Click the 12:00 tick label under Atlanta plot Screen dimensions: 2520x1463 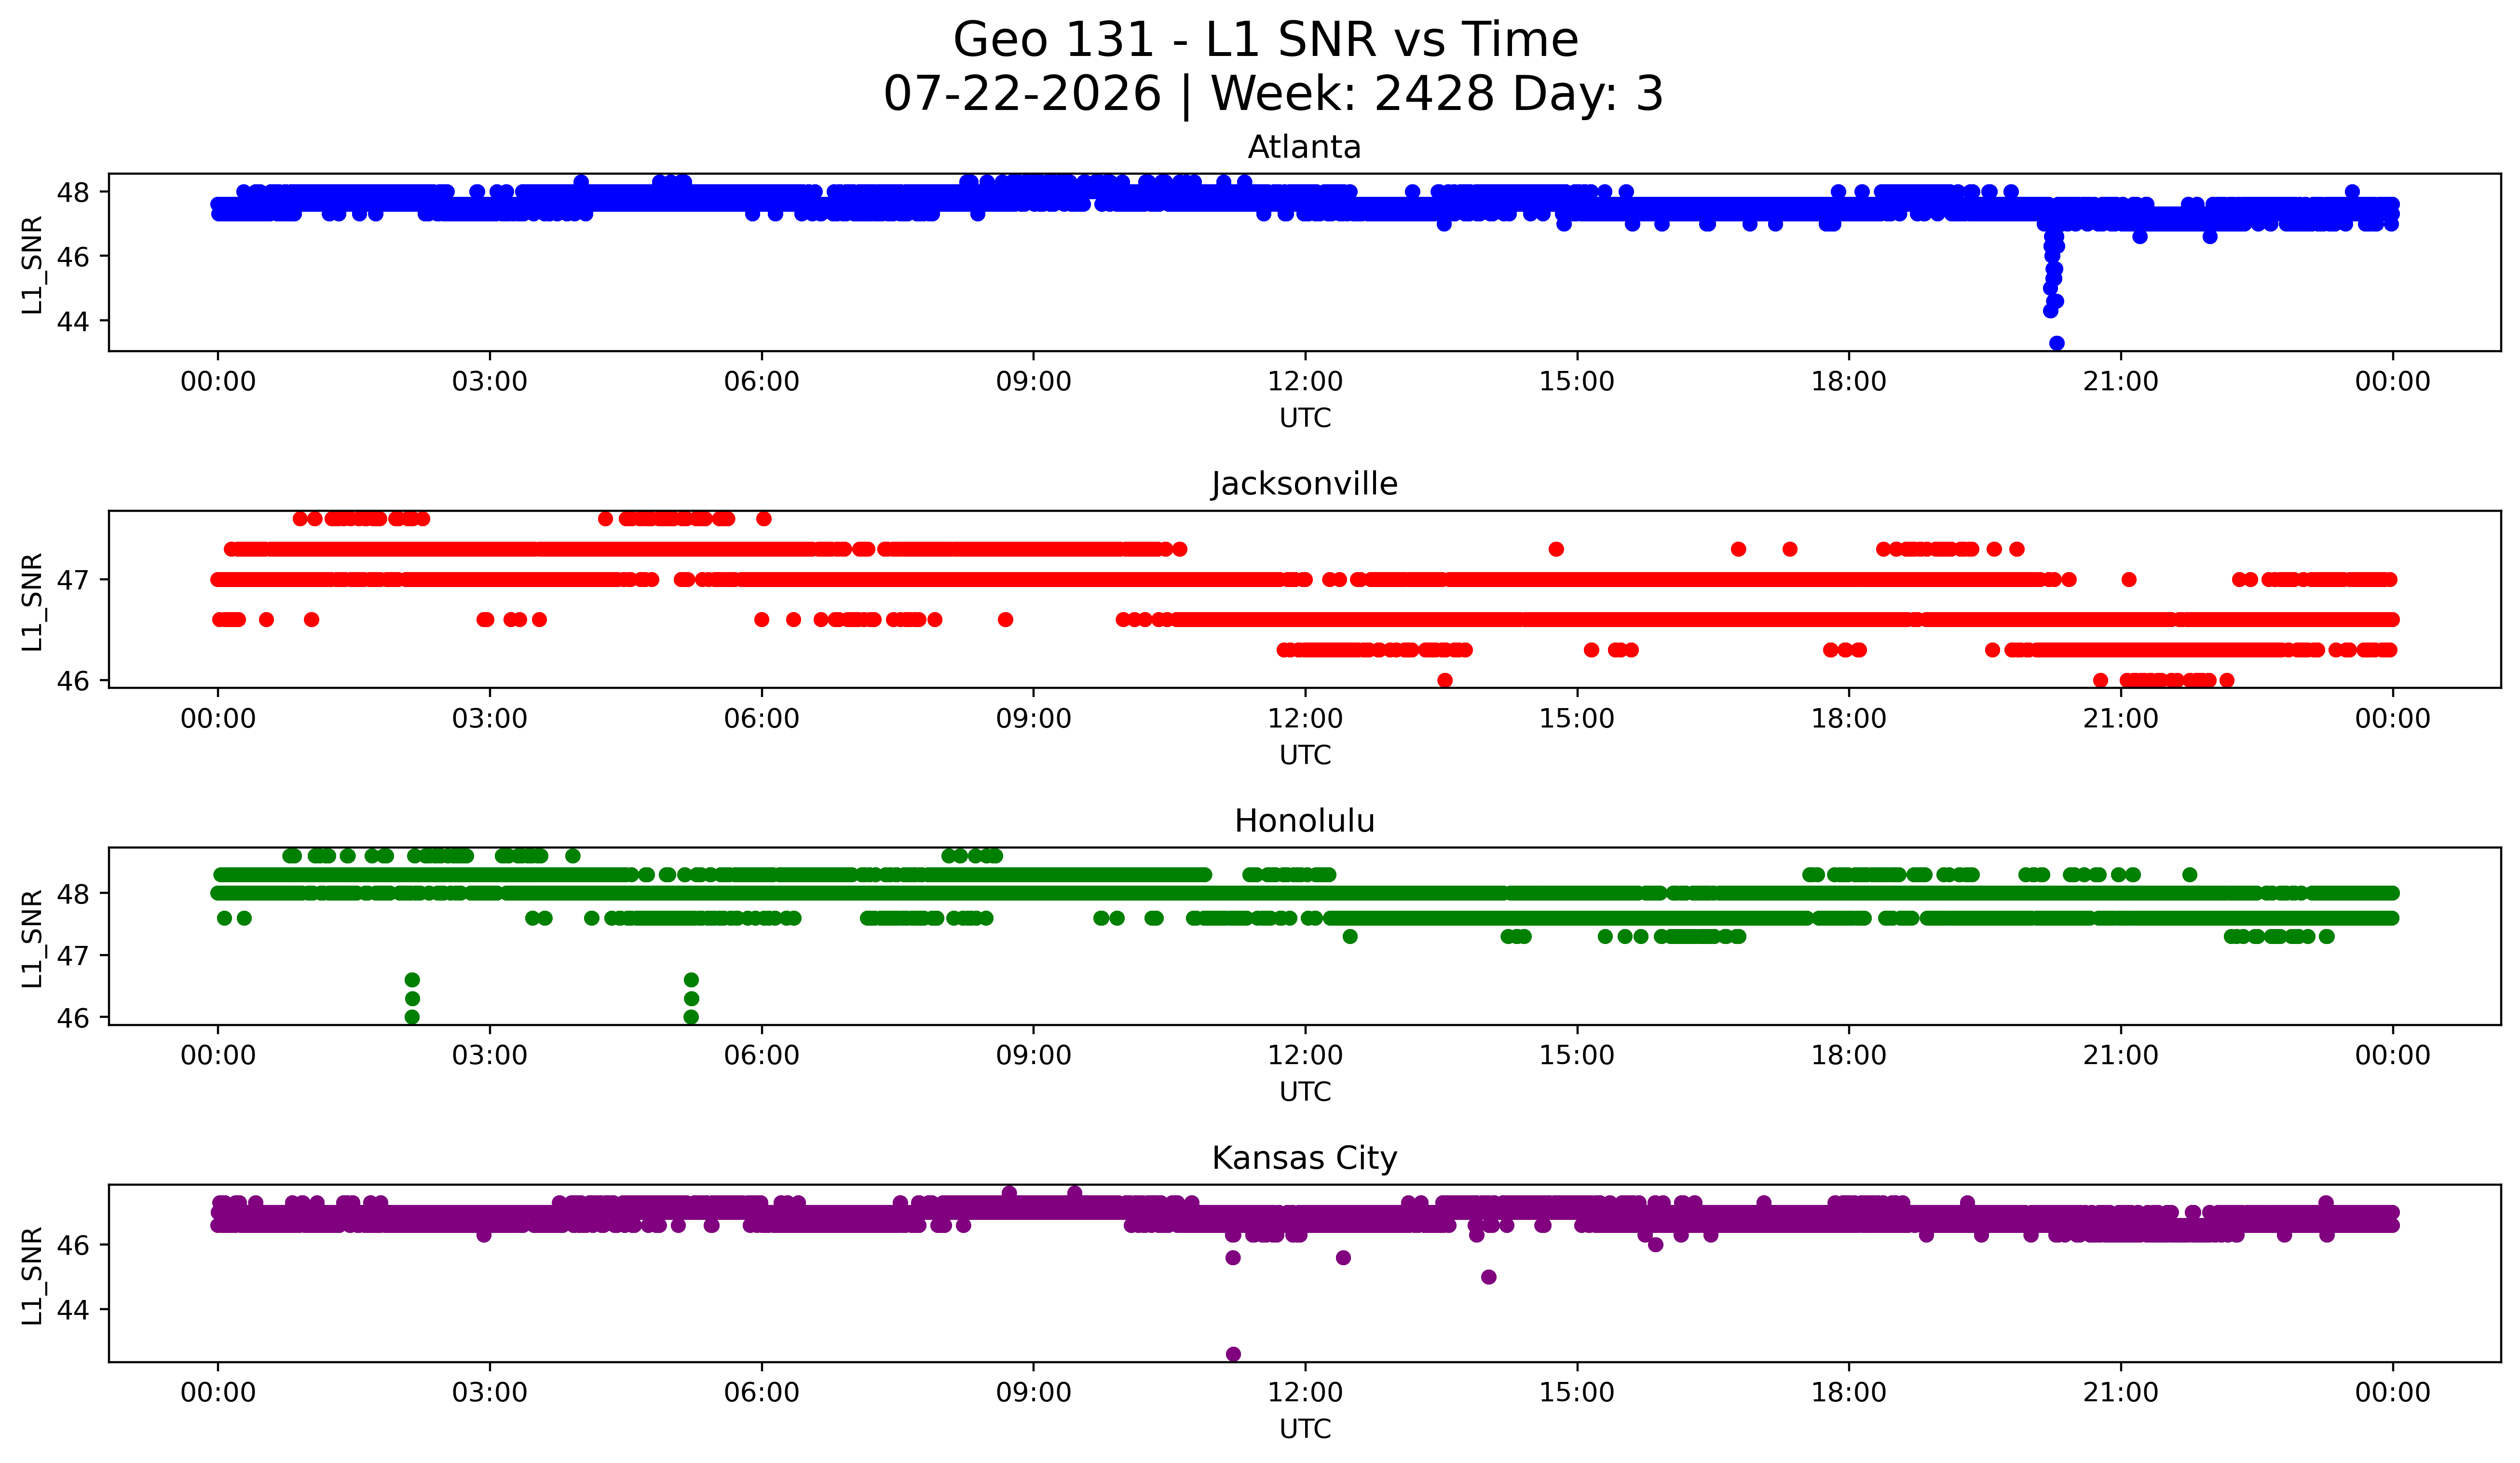(x=1305, y=382)
